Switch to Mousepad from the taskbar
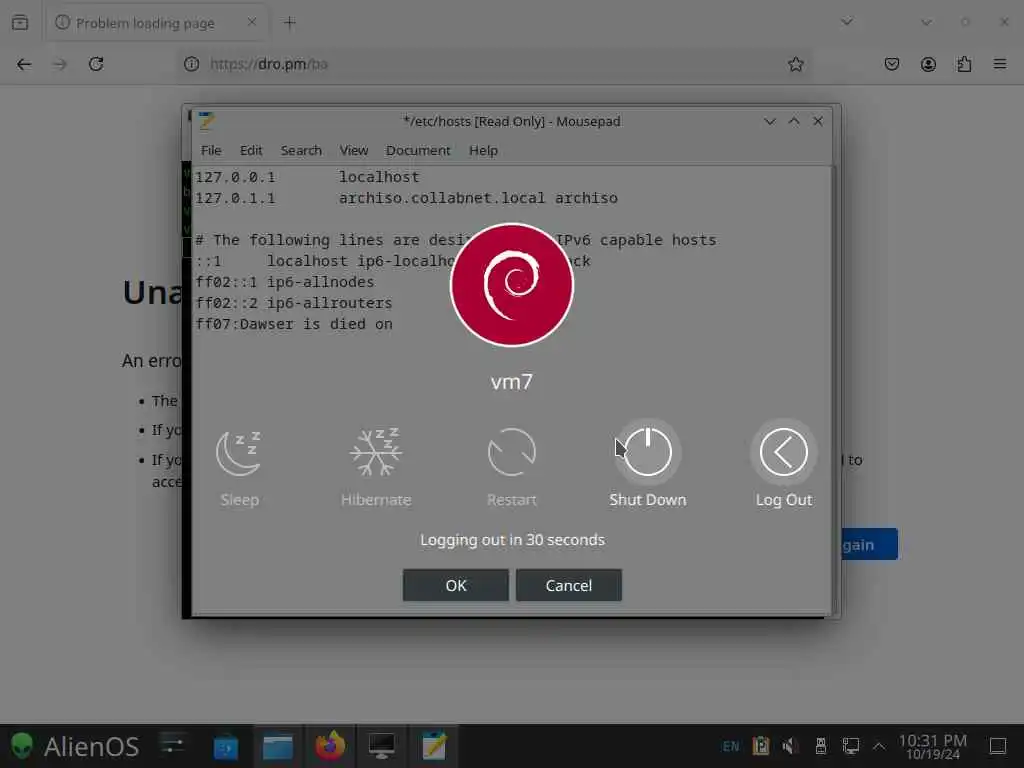Viewport: 1024px width, 768px height. pos(434,746)
